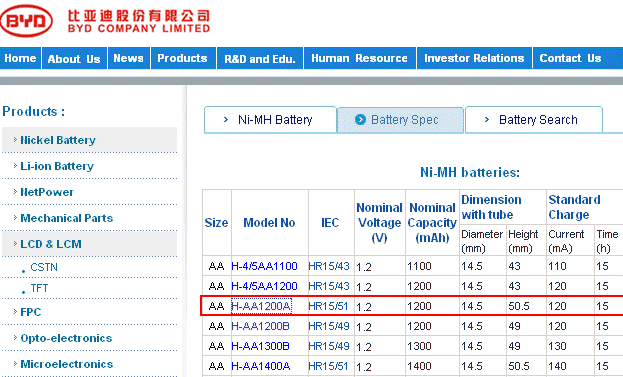Viewport: 623px width, 377px height.
Task: Open LCD & LCM in the sidebar
Action: click(51, 244)
